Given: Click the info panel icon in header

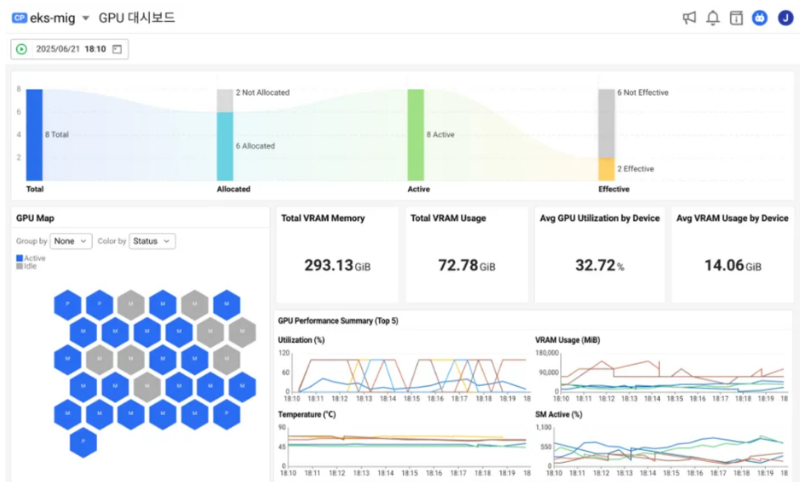Looking at the screenshot, I should (736, 18).
